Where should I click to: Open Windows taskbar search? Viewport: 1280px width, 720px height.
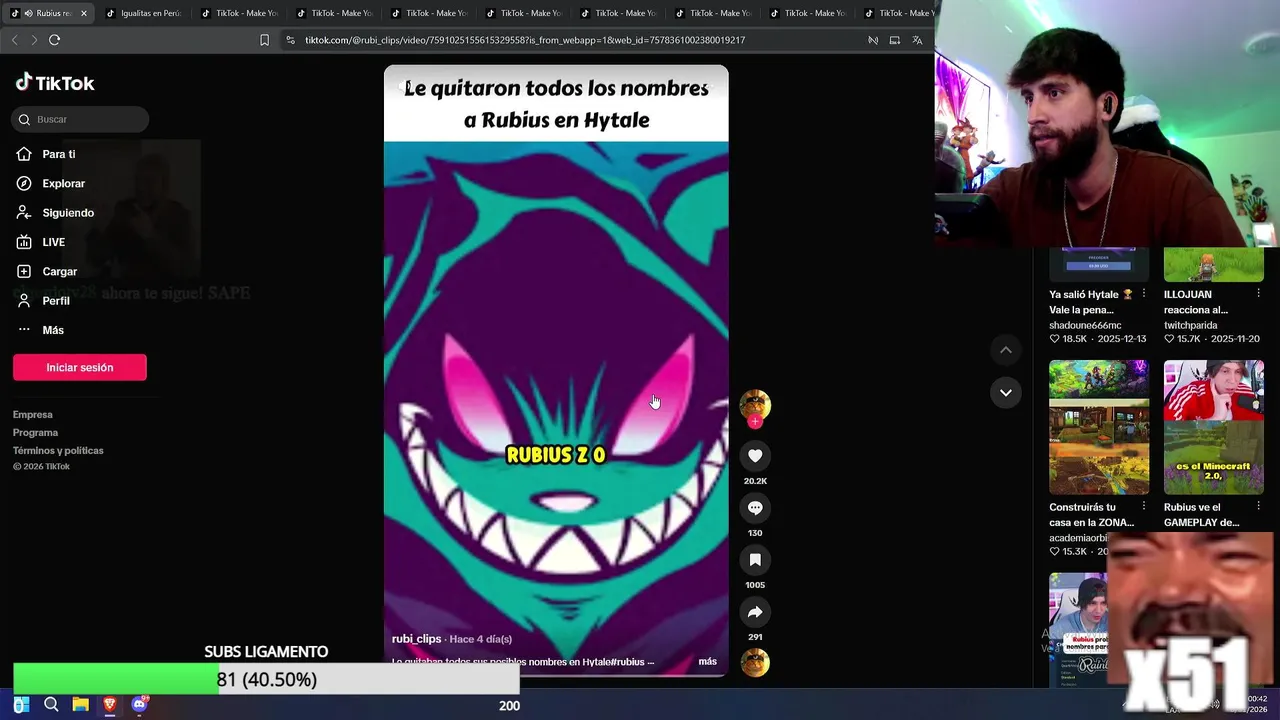coord(51,705)
